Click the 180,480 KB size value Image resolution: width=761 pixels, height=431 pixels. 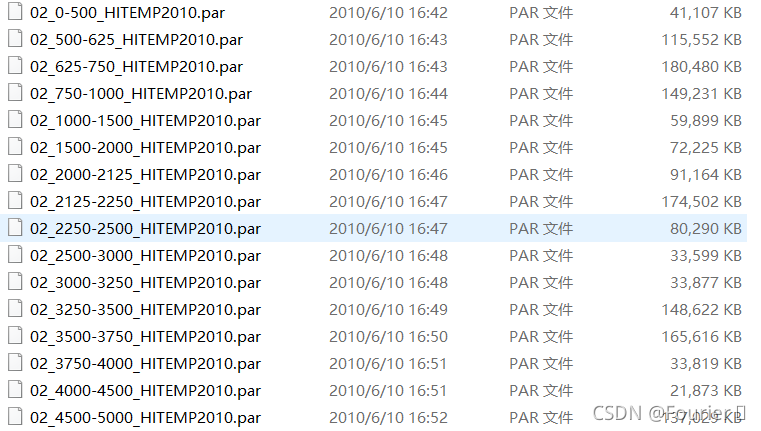point(701,66)
